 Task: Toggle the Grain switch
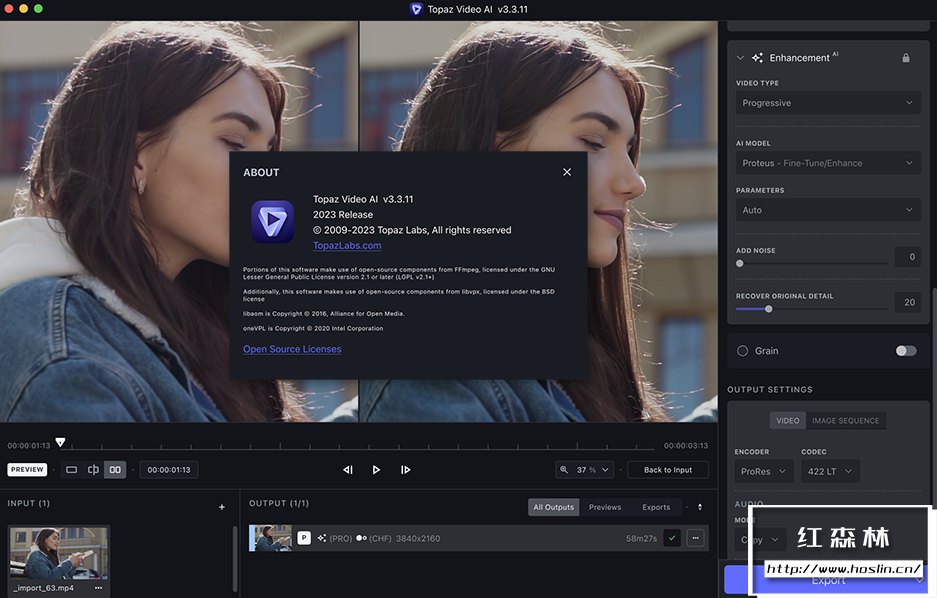pos(906,351)
